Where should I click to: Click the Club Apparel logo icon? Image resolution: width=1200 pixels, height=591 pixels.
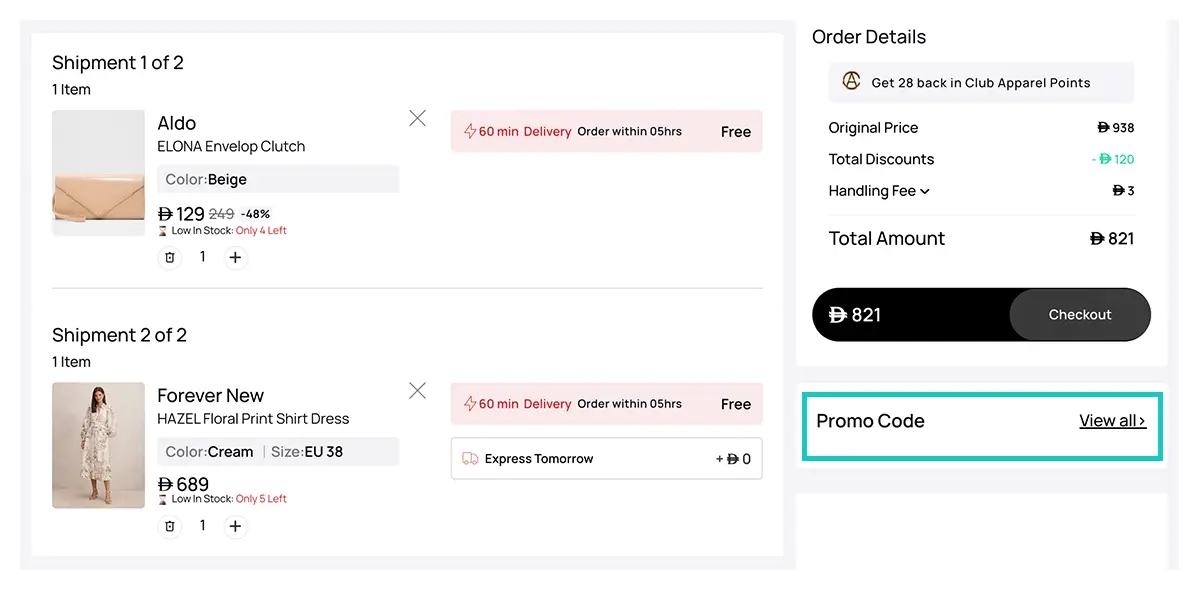point(851,81)
